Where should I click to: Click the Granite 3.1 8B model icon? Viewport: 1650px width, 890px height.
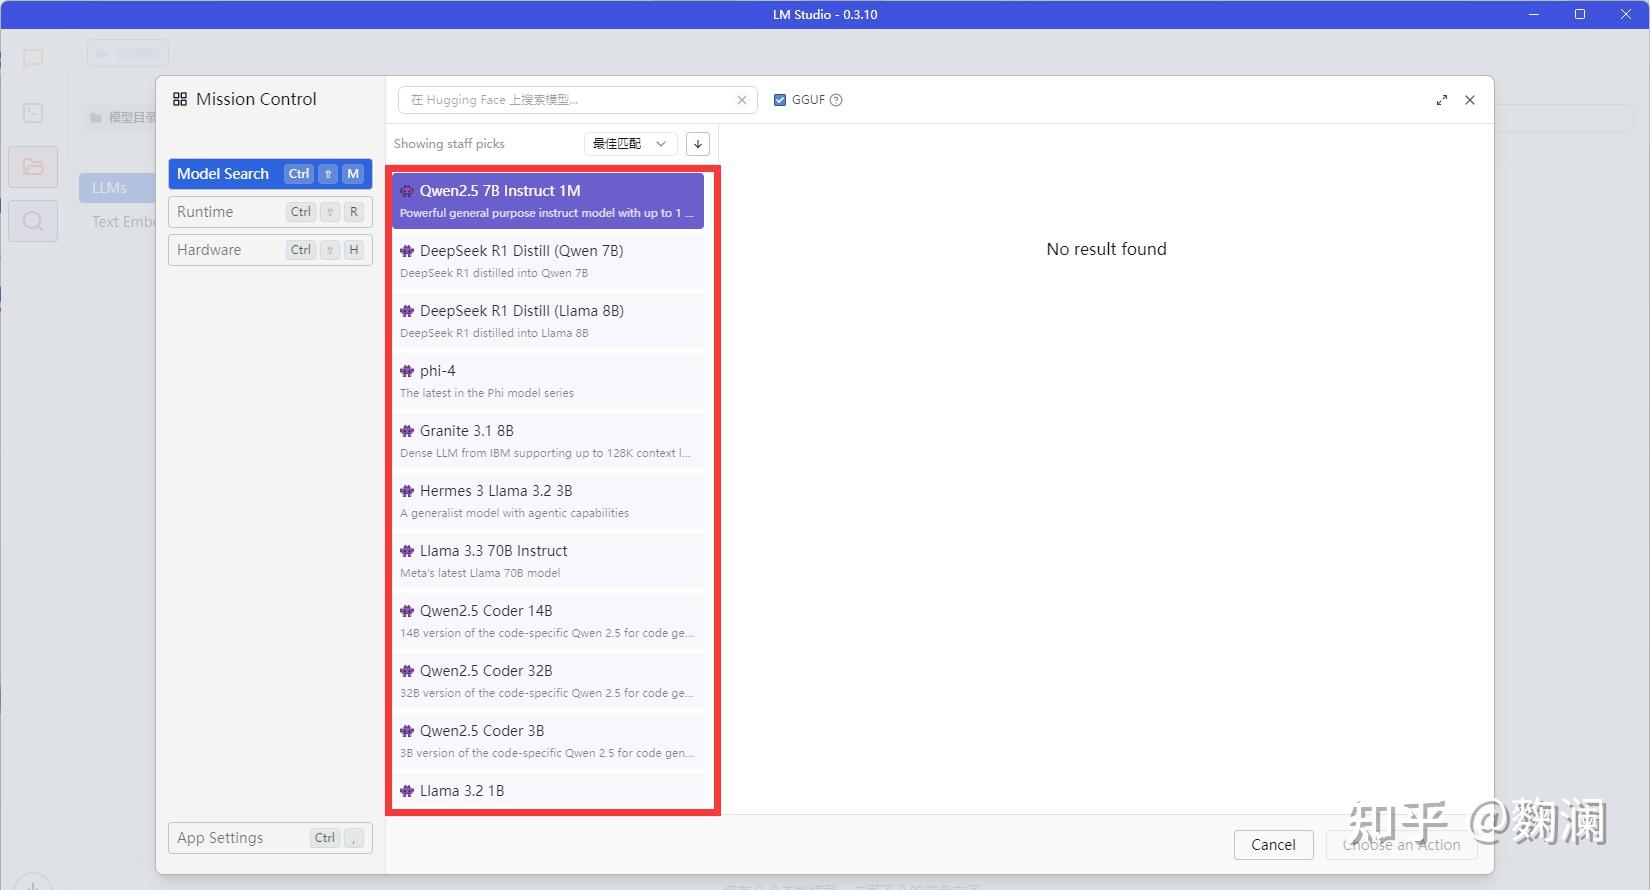[407, 431]
